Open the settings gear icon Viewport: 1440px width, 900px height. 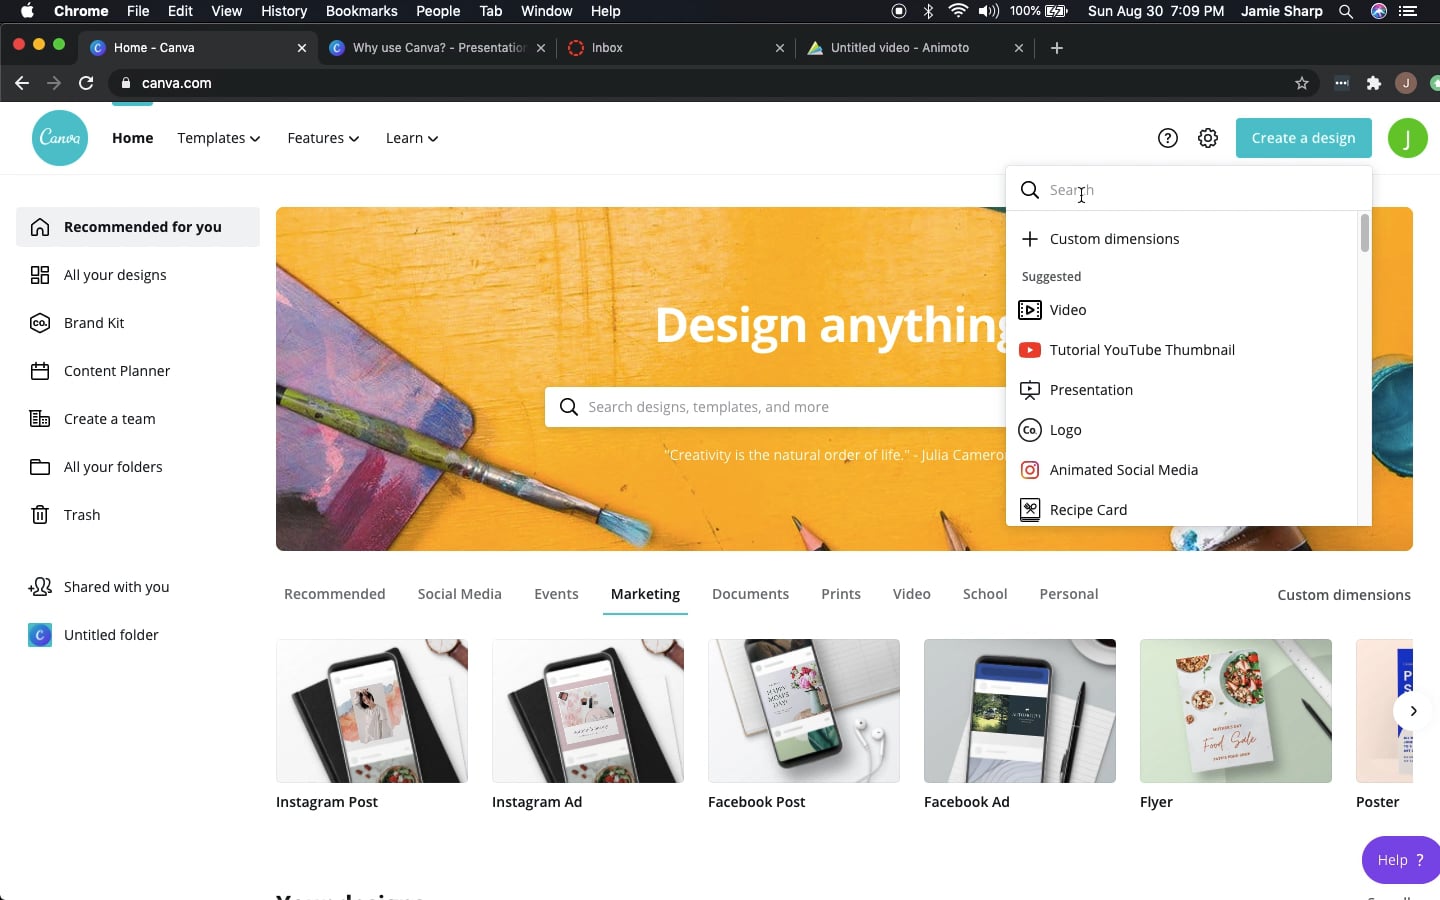tap(1208, 138)
